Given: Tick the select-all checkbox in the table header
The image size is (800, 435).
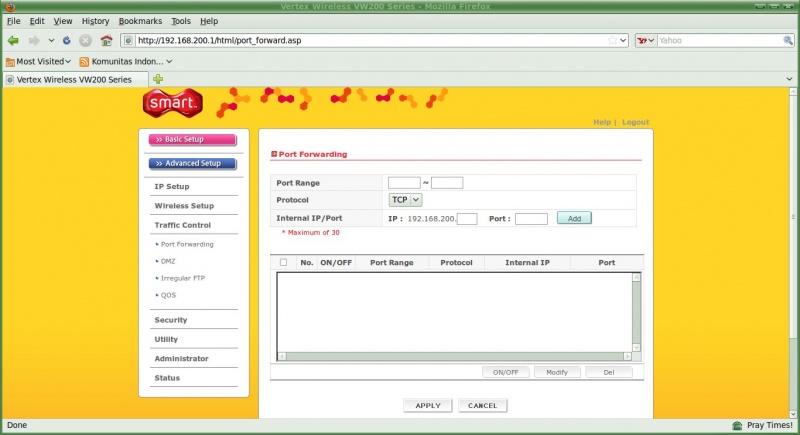Looking at the screenshot, I should pyautogui.click(x=283, y=263).
